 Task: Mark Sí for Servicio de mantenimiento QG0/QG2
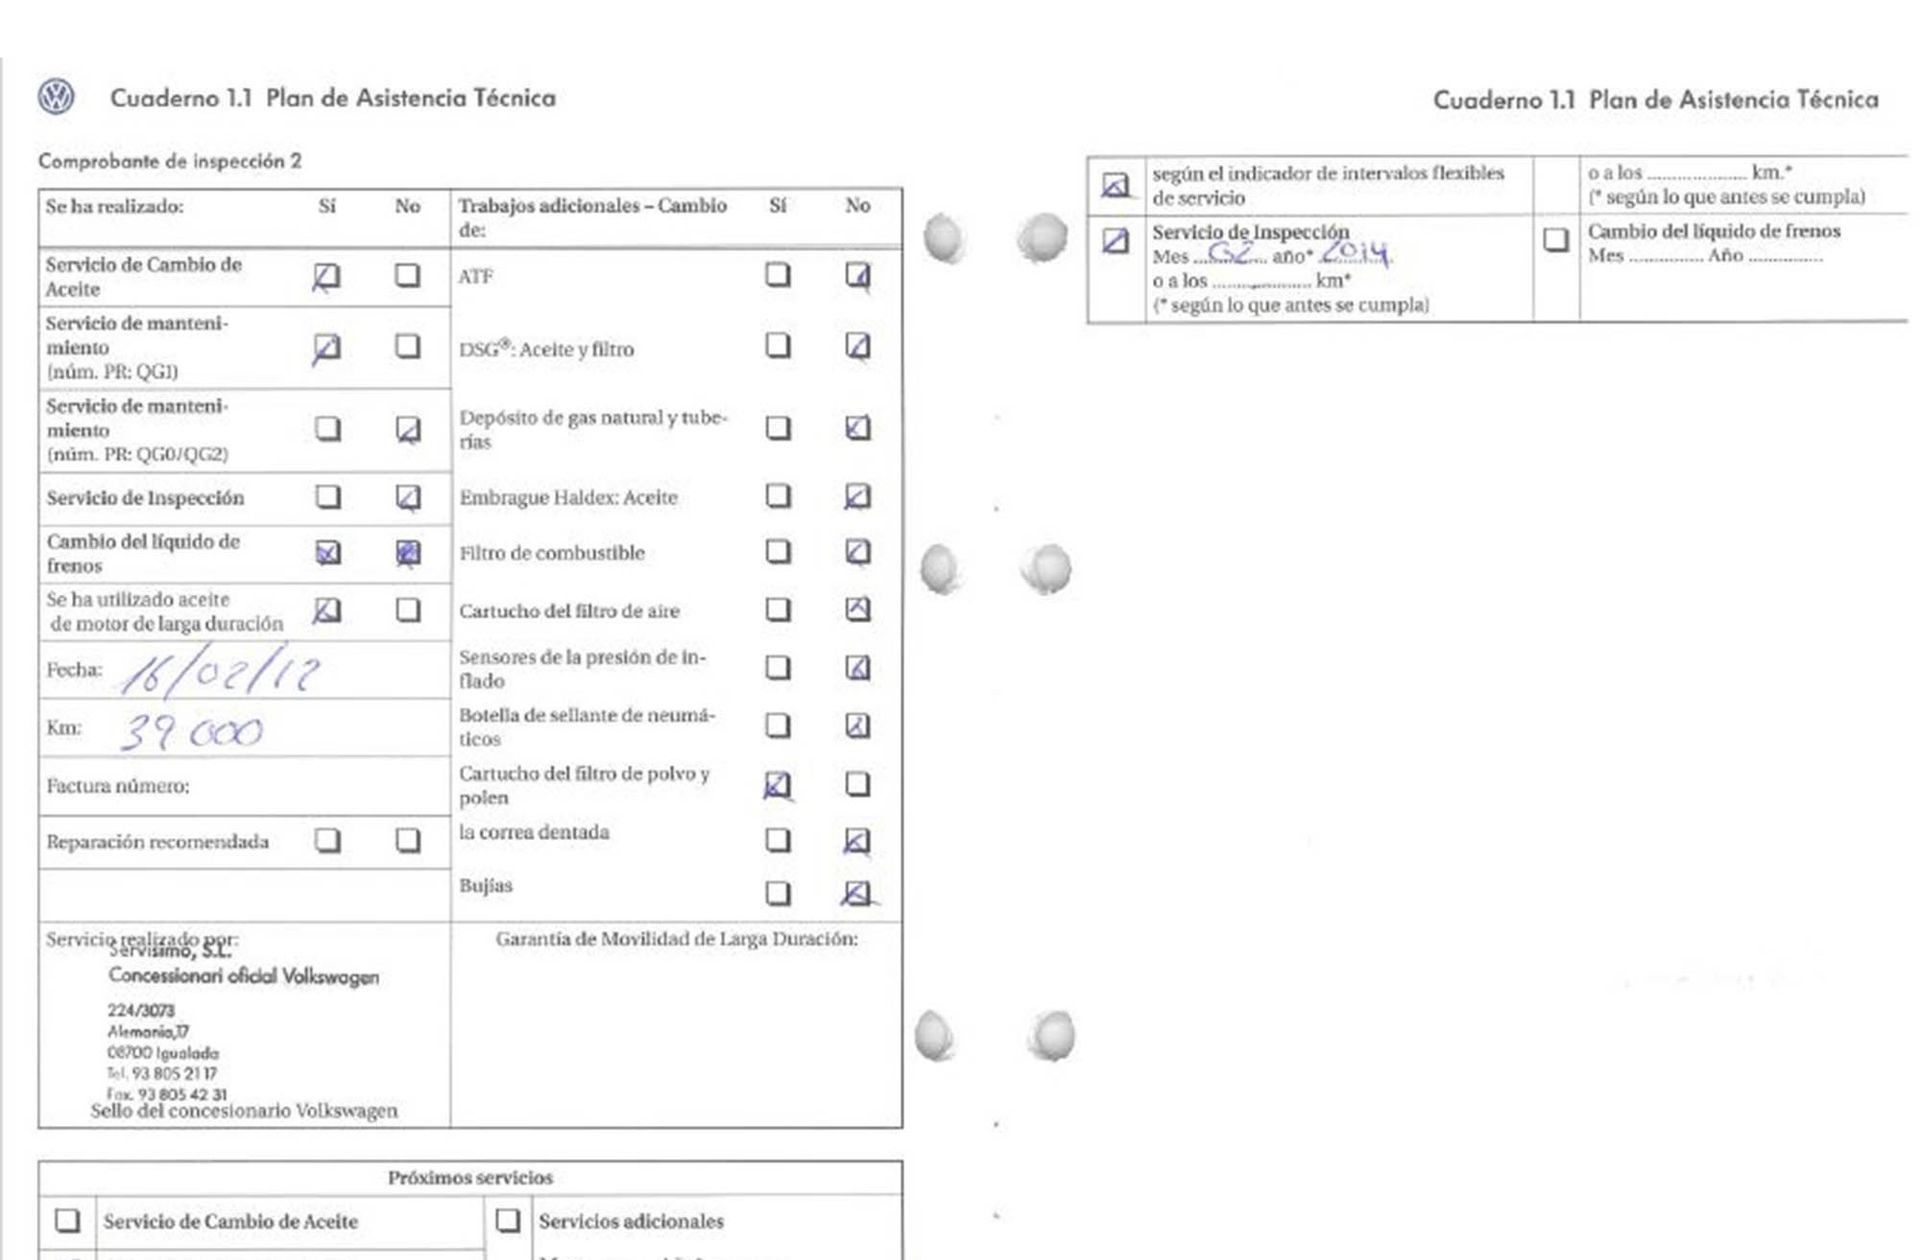click(328, 429)
